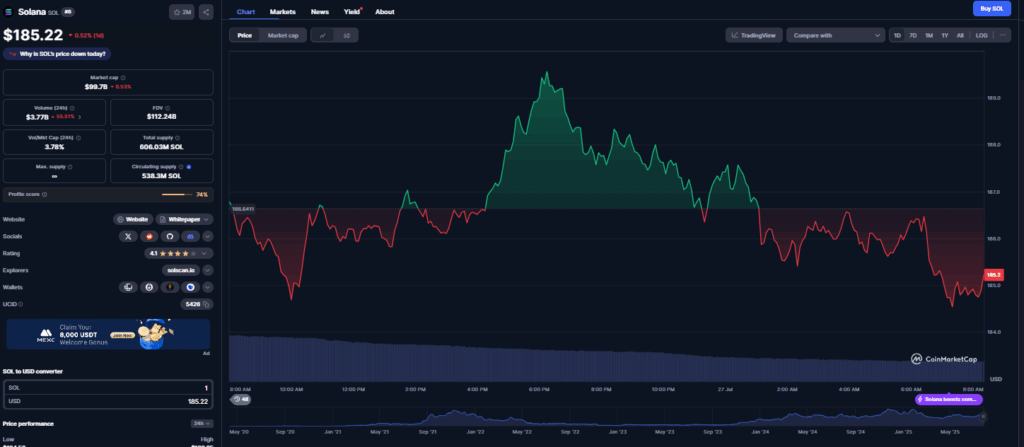Open the Compare with dropdown
This screenshot has height=447, width=1024.
point(835,35)
